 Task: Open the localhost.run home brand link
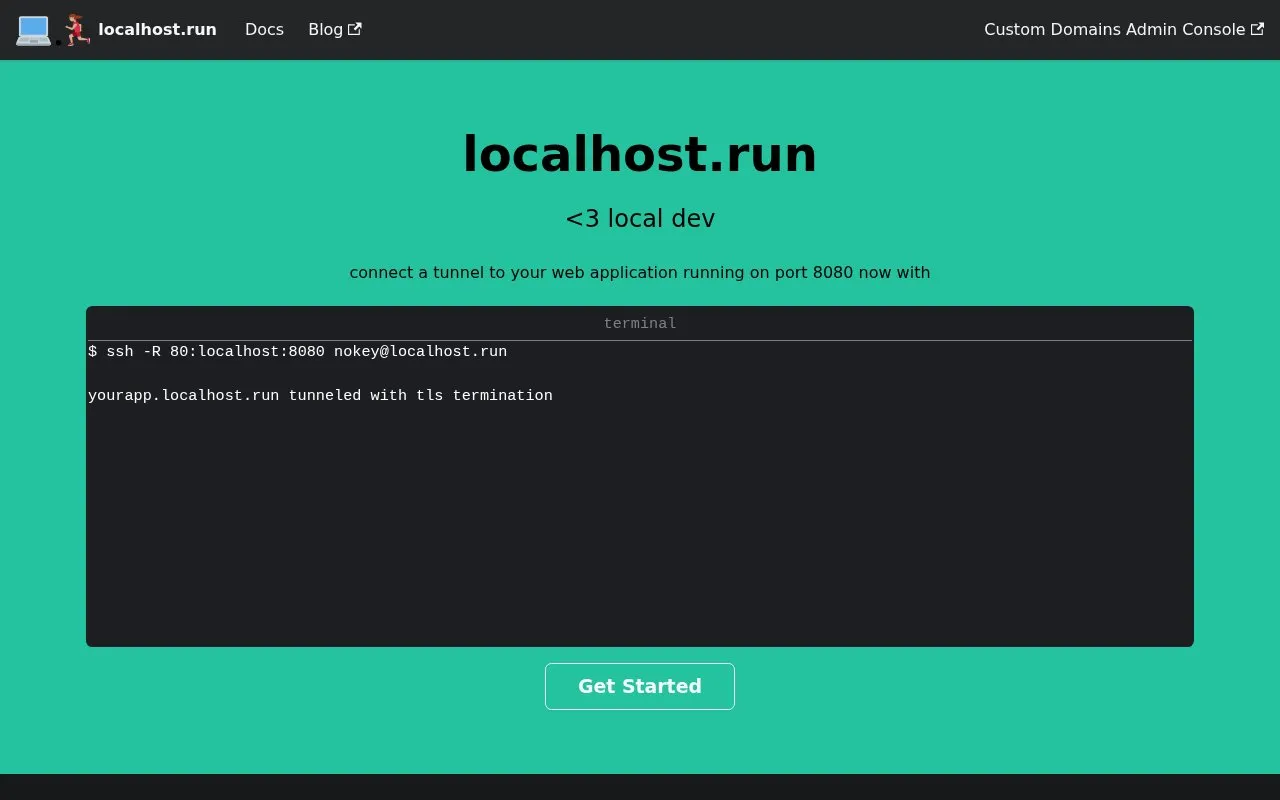[116, 30]
